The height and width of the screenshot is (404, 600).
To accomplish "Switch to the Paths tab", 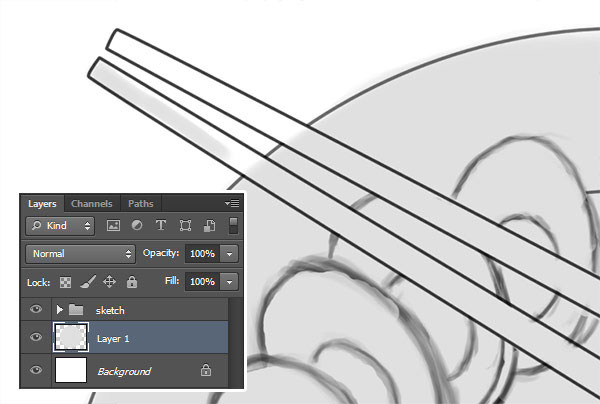I will click(x=141, y=204).
